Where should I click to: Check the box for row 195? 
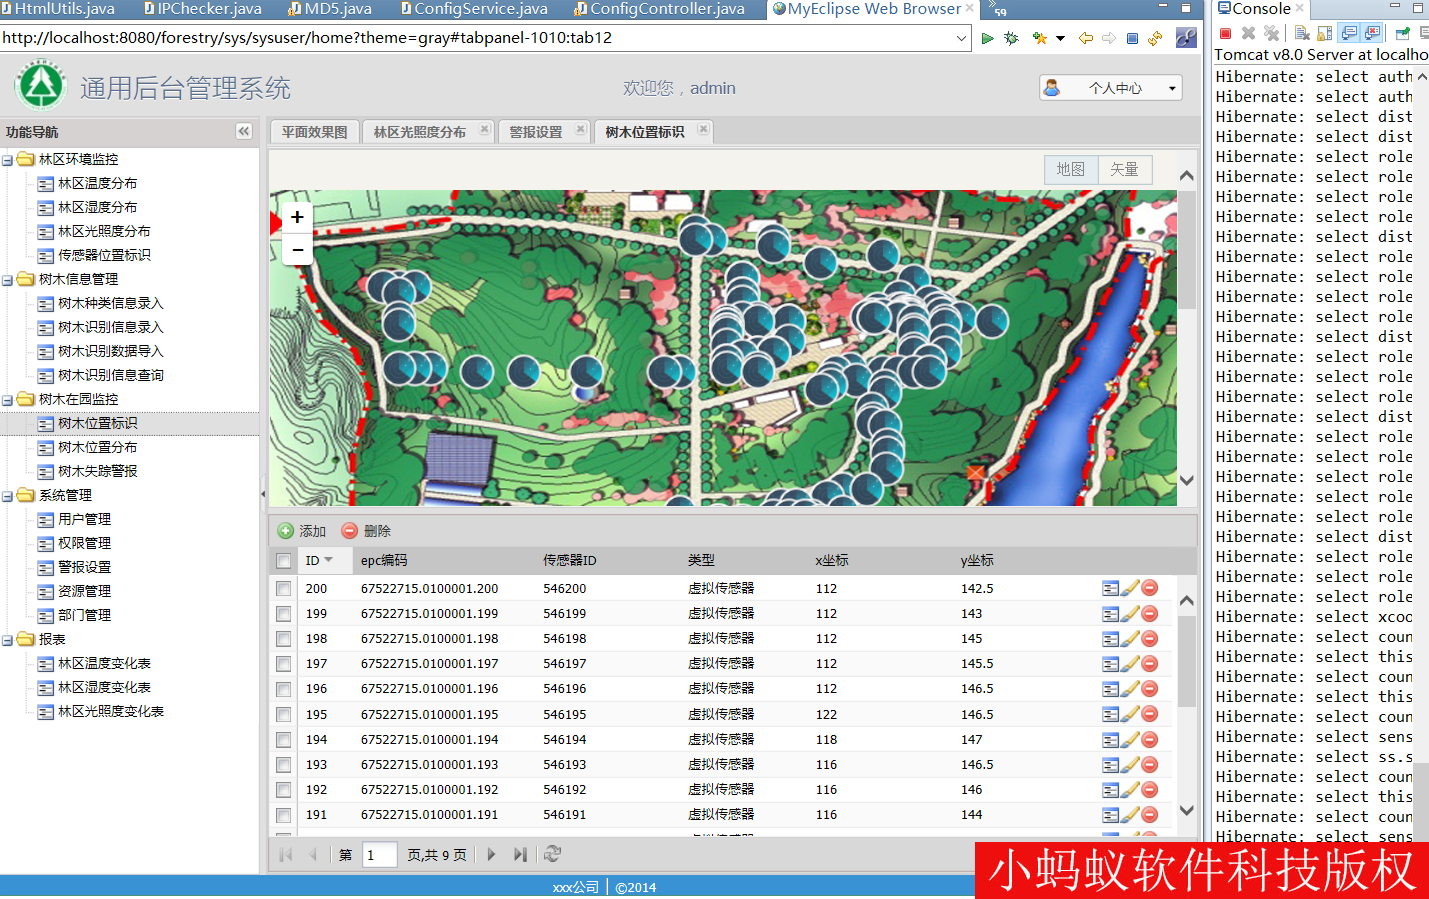284,714
